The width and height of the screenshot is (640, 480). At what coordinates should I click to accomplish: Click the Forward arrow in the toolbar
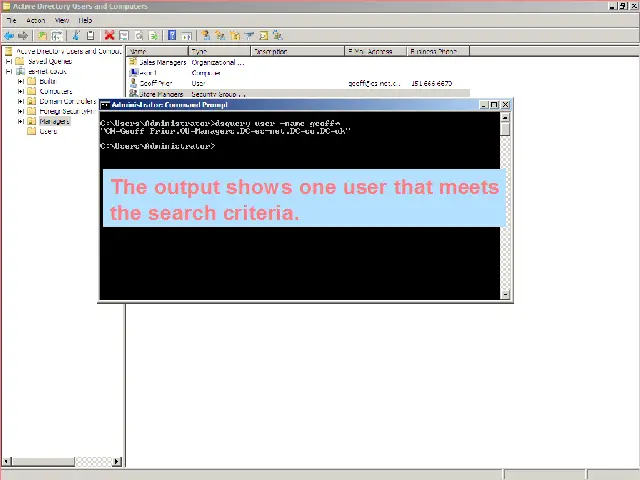click(x=23, y=36)
